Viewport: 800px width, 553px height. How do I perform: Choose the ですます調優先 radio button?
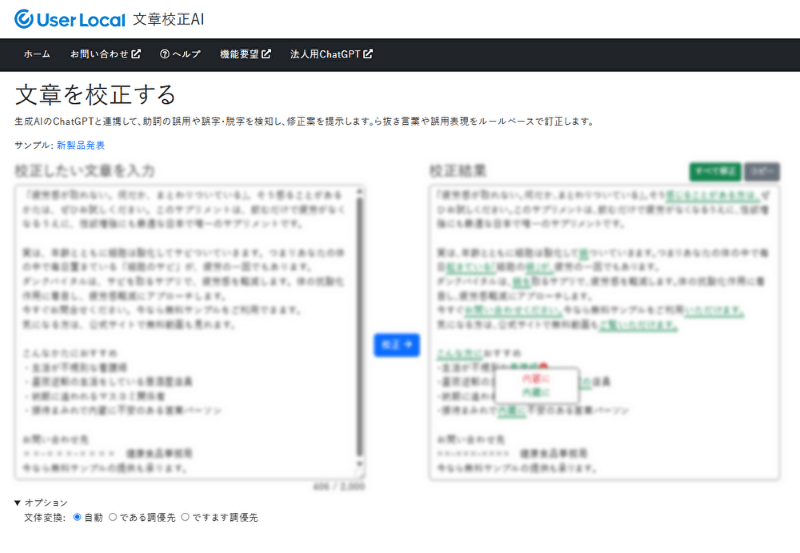pos(185,517)
